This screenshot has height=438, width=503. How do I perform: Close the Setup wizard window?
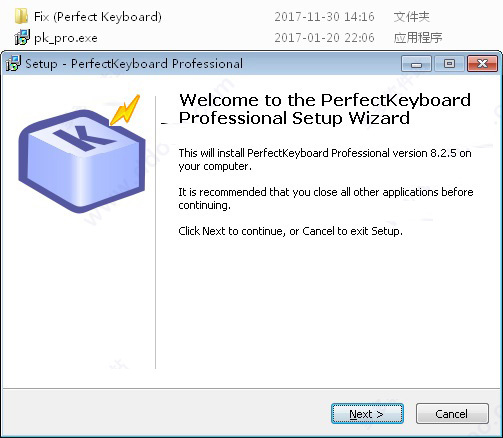point(482,63)
